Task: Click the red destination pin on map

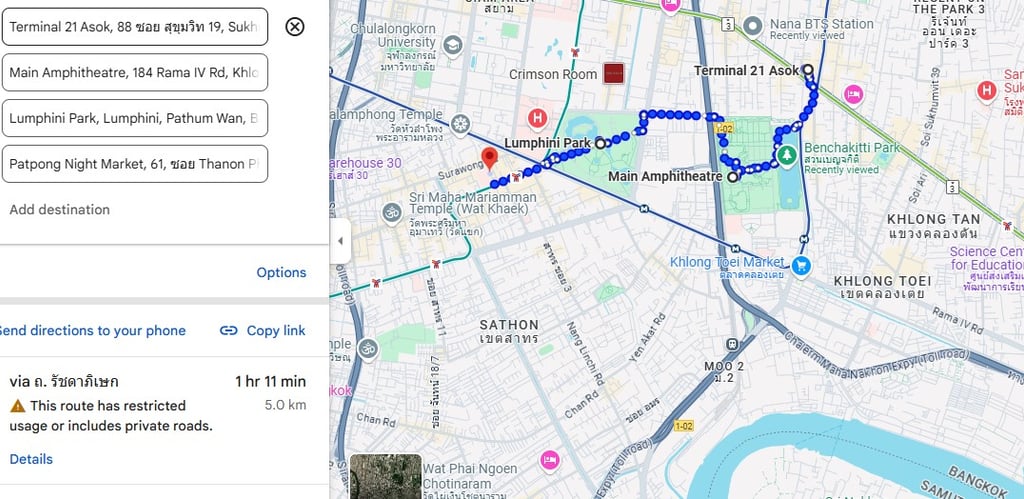Action: [x=490, y=159]
